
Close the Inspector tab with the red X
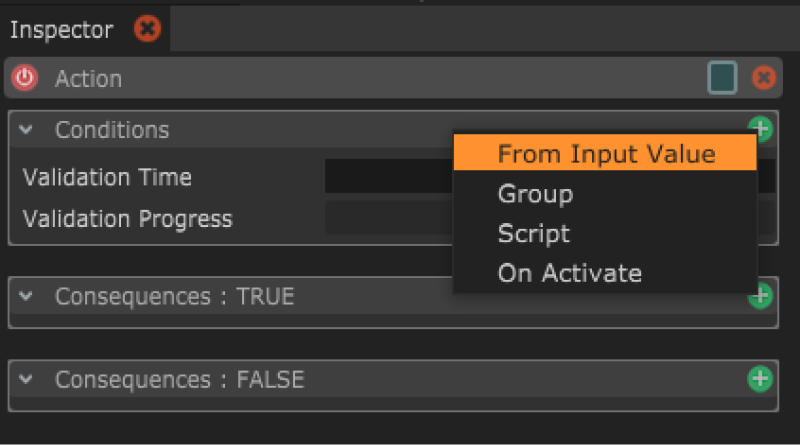(147, 29)
